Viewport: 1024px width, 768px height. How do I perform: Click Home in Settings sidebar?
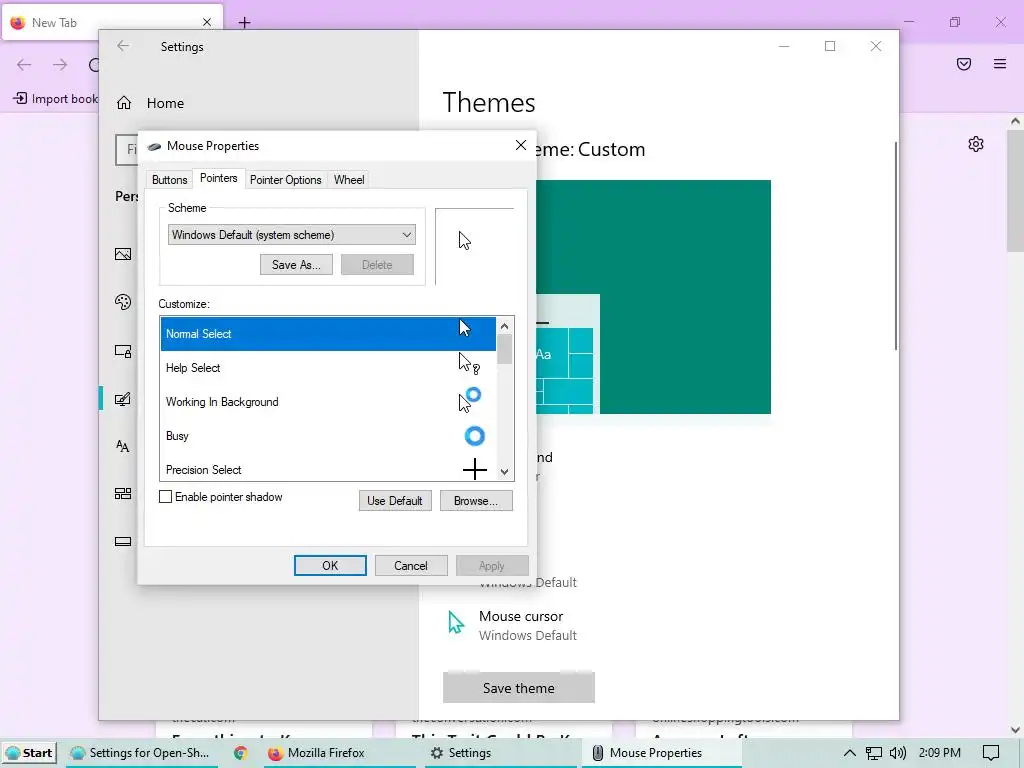click(x=165, y=103)
